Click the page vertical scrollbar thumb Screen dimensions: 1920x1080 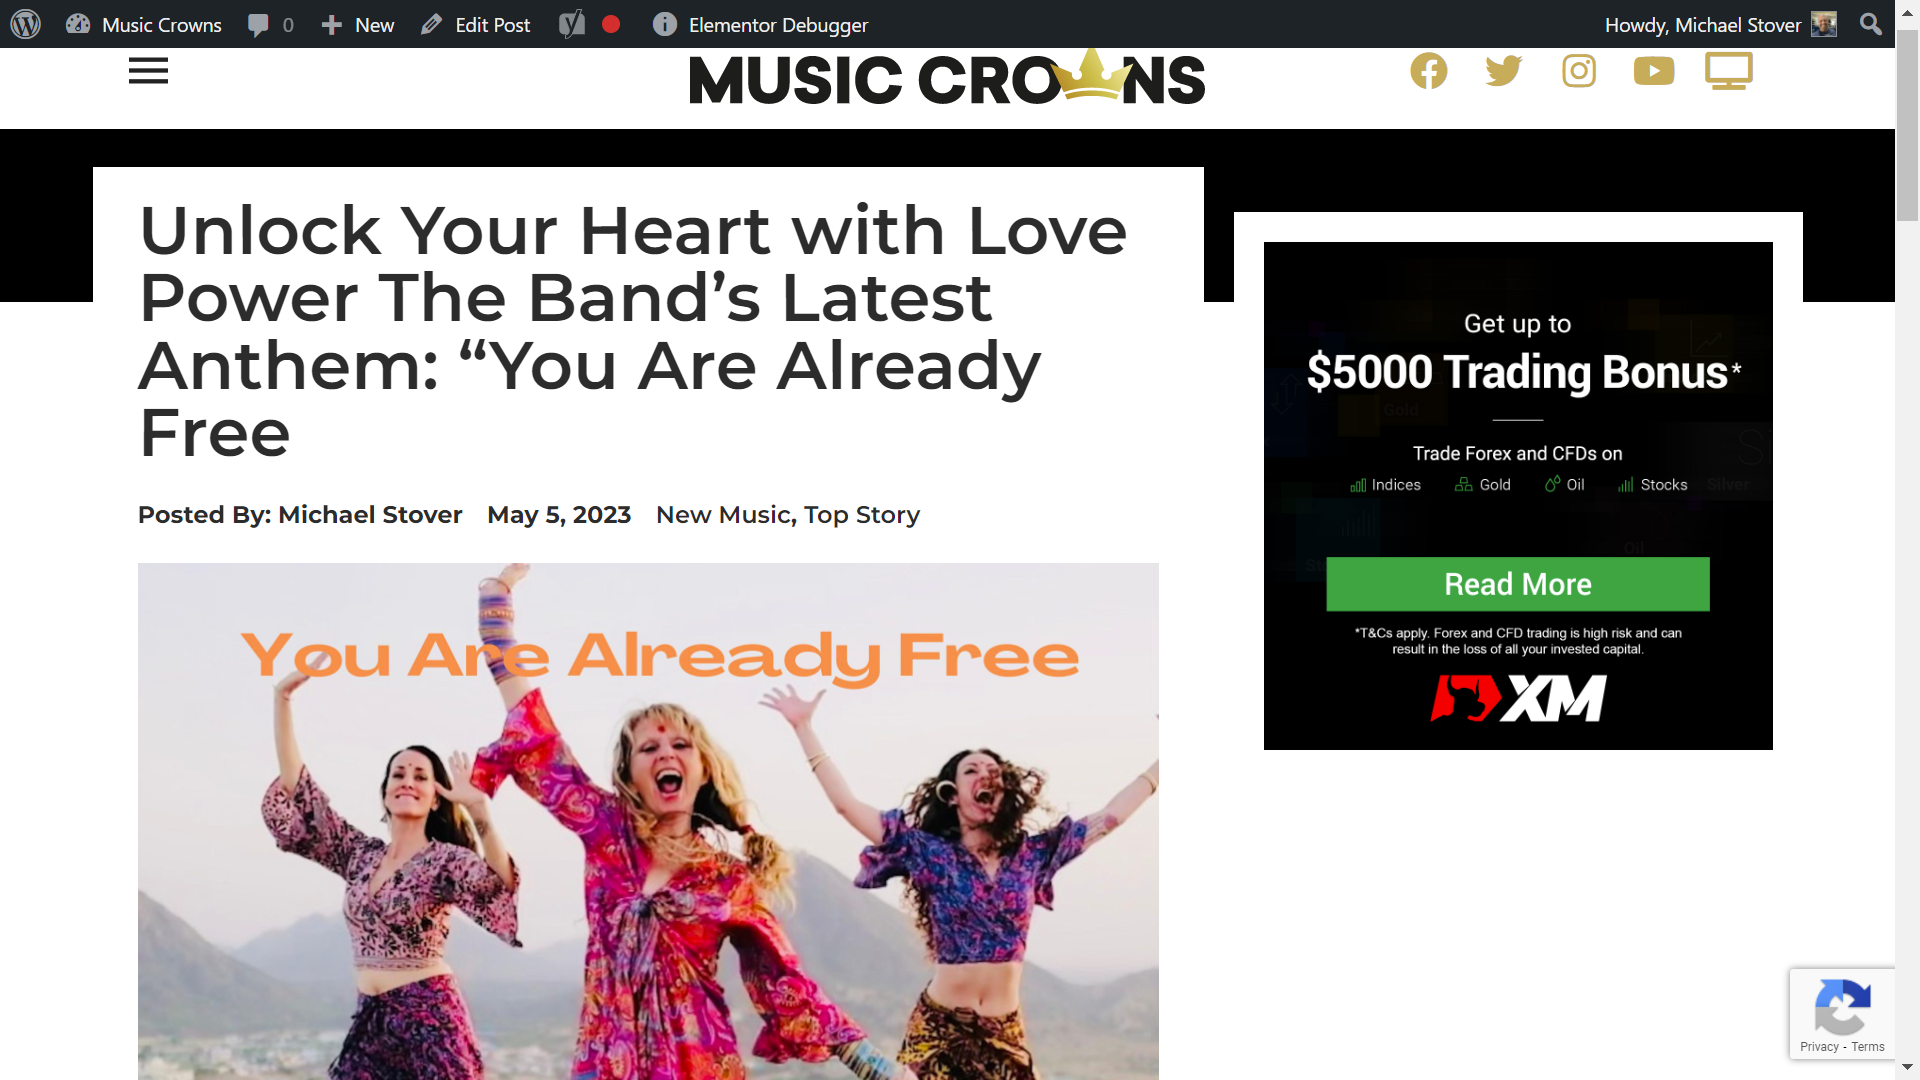[x=1908, y=125]
